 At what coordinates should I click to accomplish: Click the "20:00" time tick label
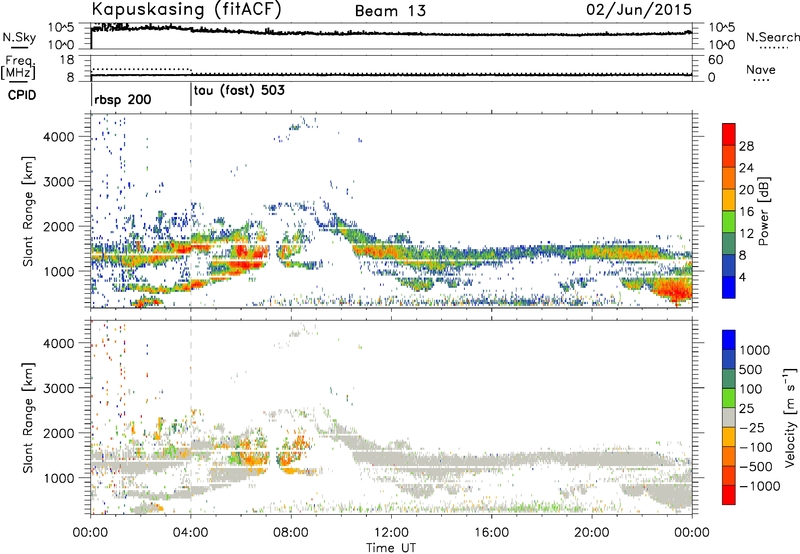[591, 533]
